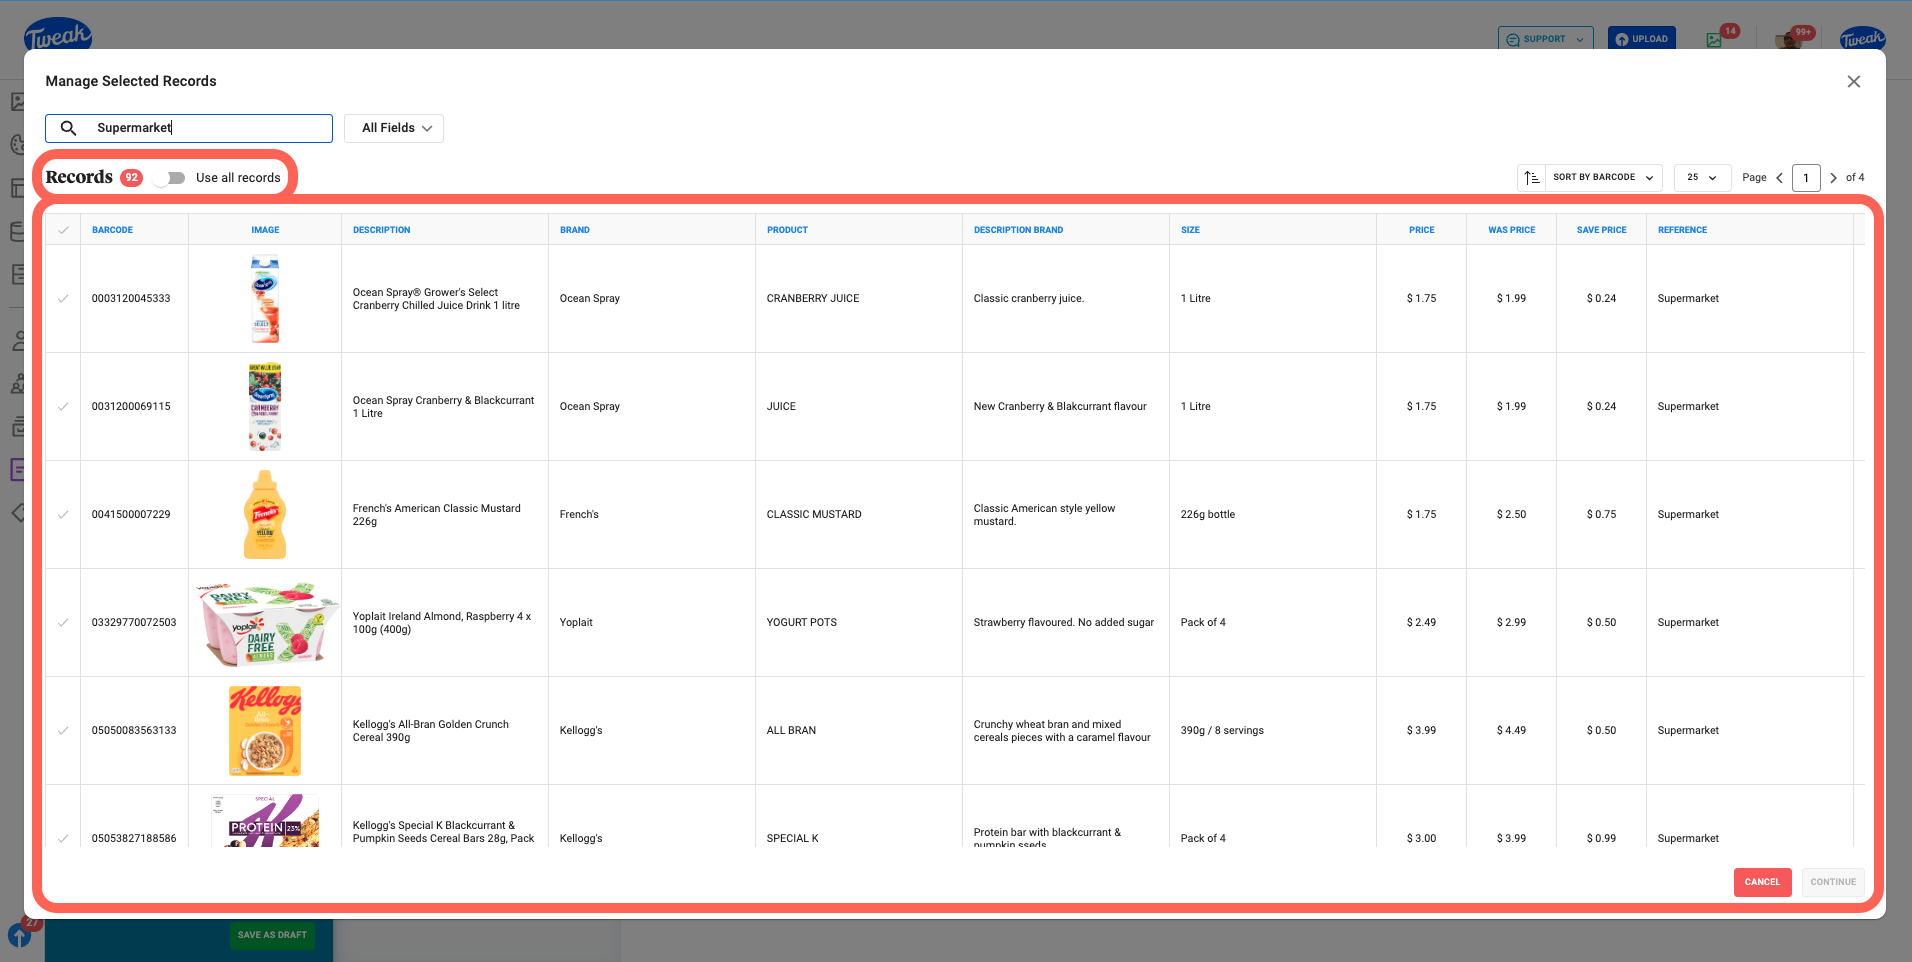Select save price $ 0.75 cell
Image resolution: width=1912 pixels, height=962 pixels.
[x=1601, y=515]
